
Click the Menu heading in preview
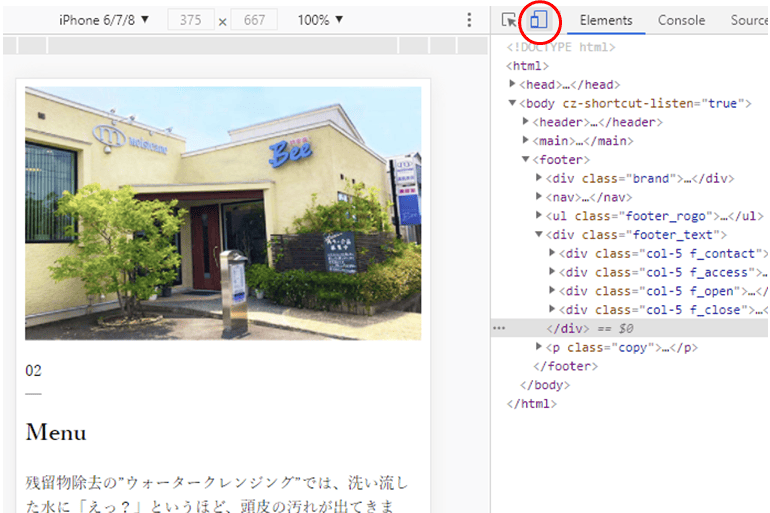point(56,432)
